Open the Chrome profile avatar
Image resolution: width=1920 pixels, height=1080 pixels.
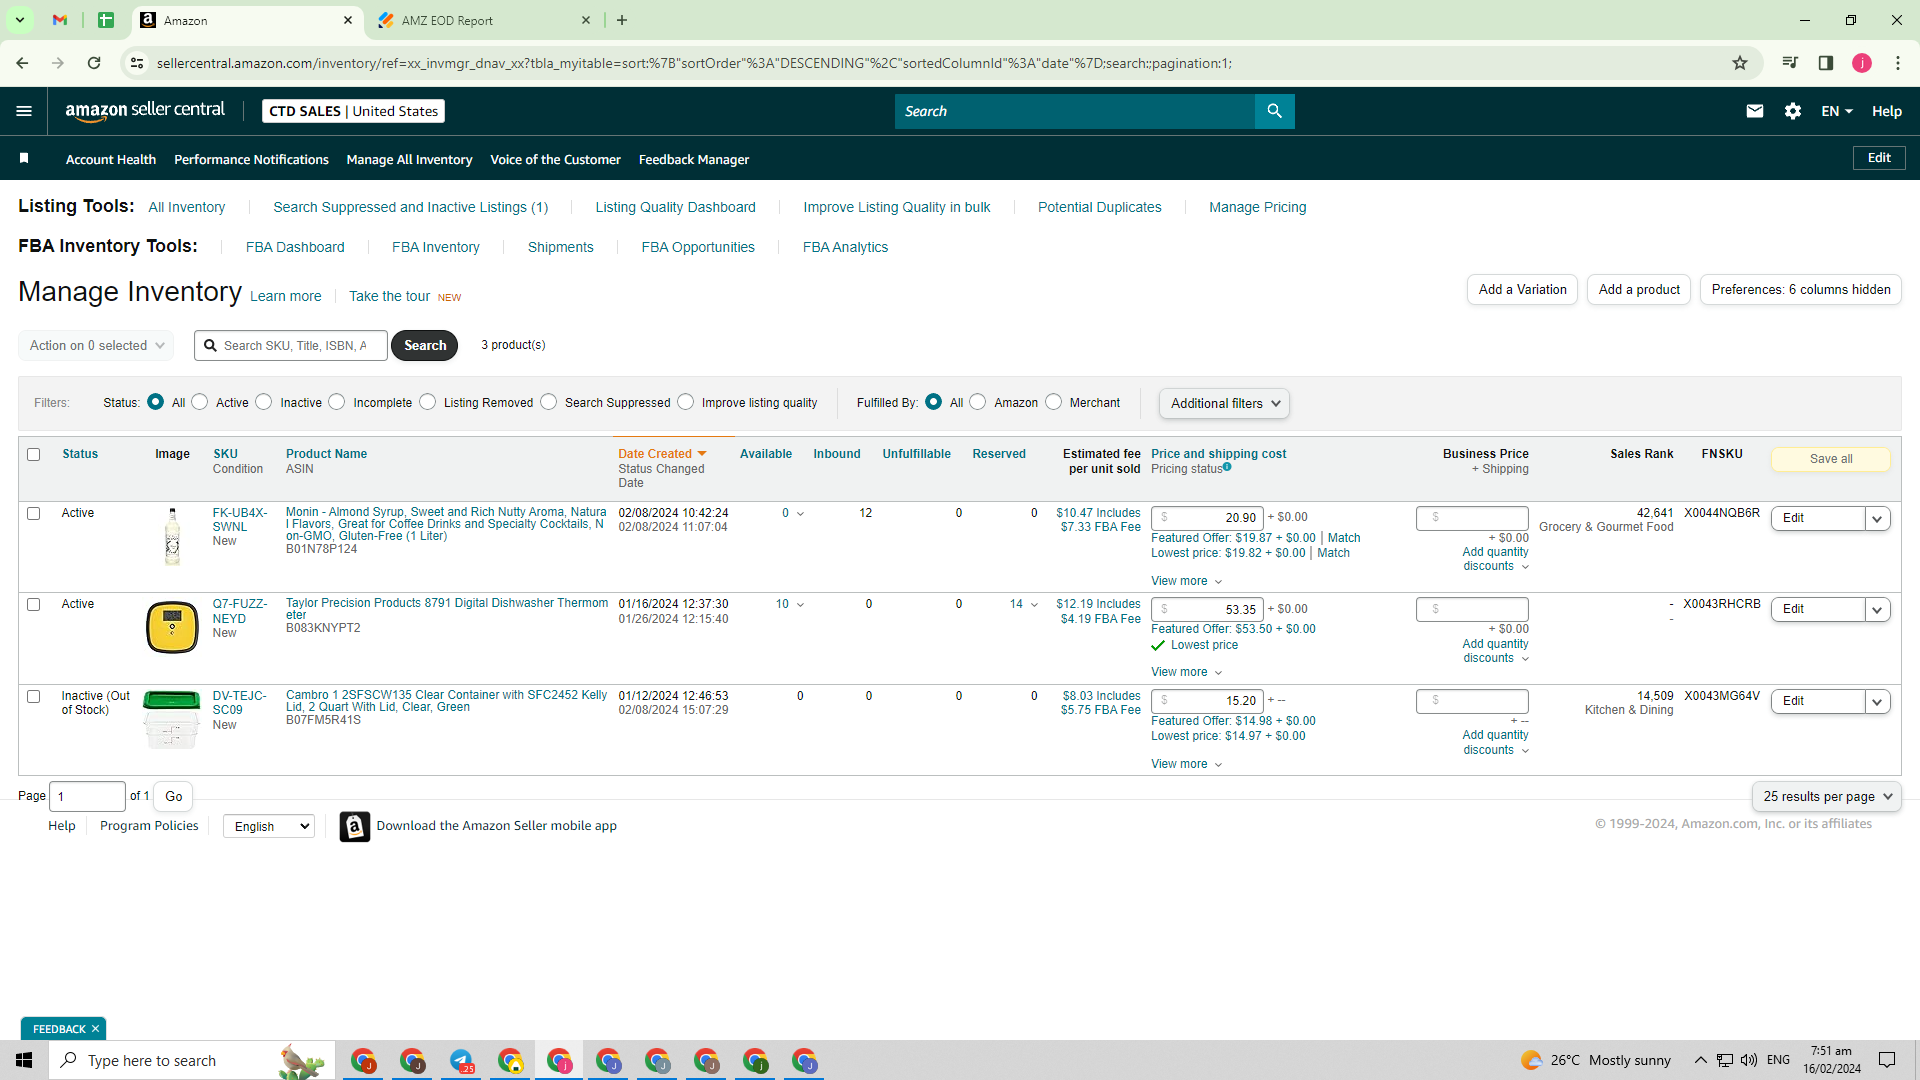click(1862, 63)
